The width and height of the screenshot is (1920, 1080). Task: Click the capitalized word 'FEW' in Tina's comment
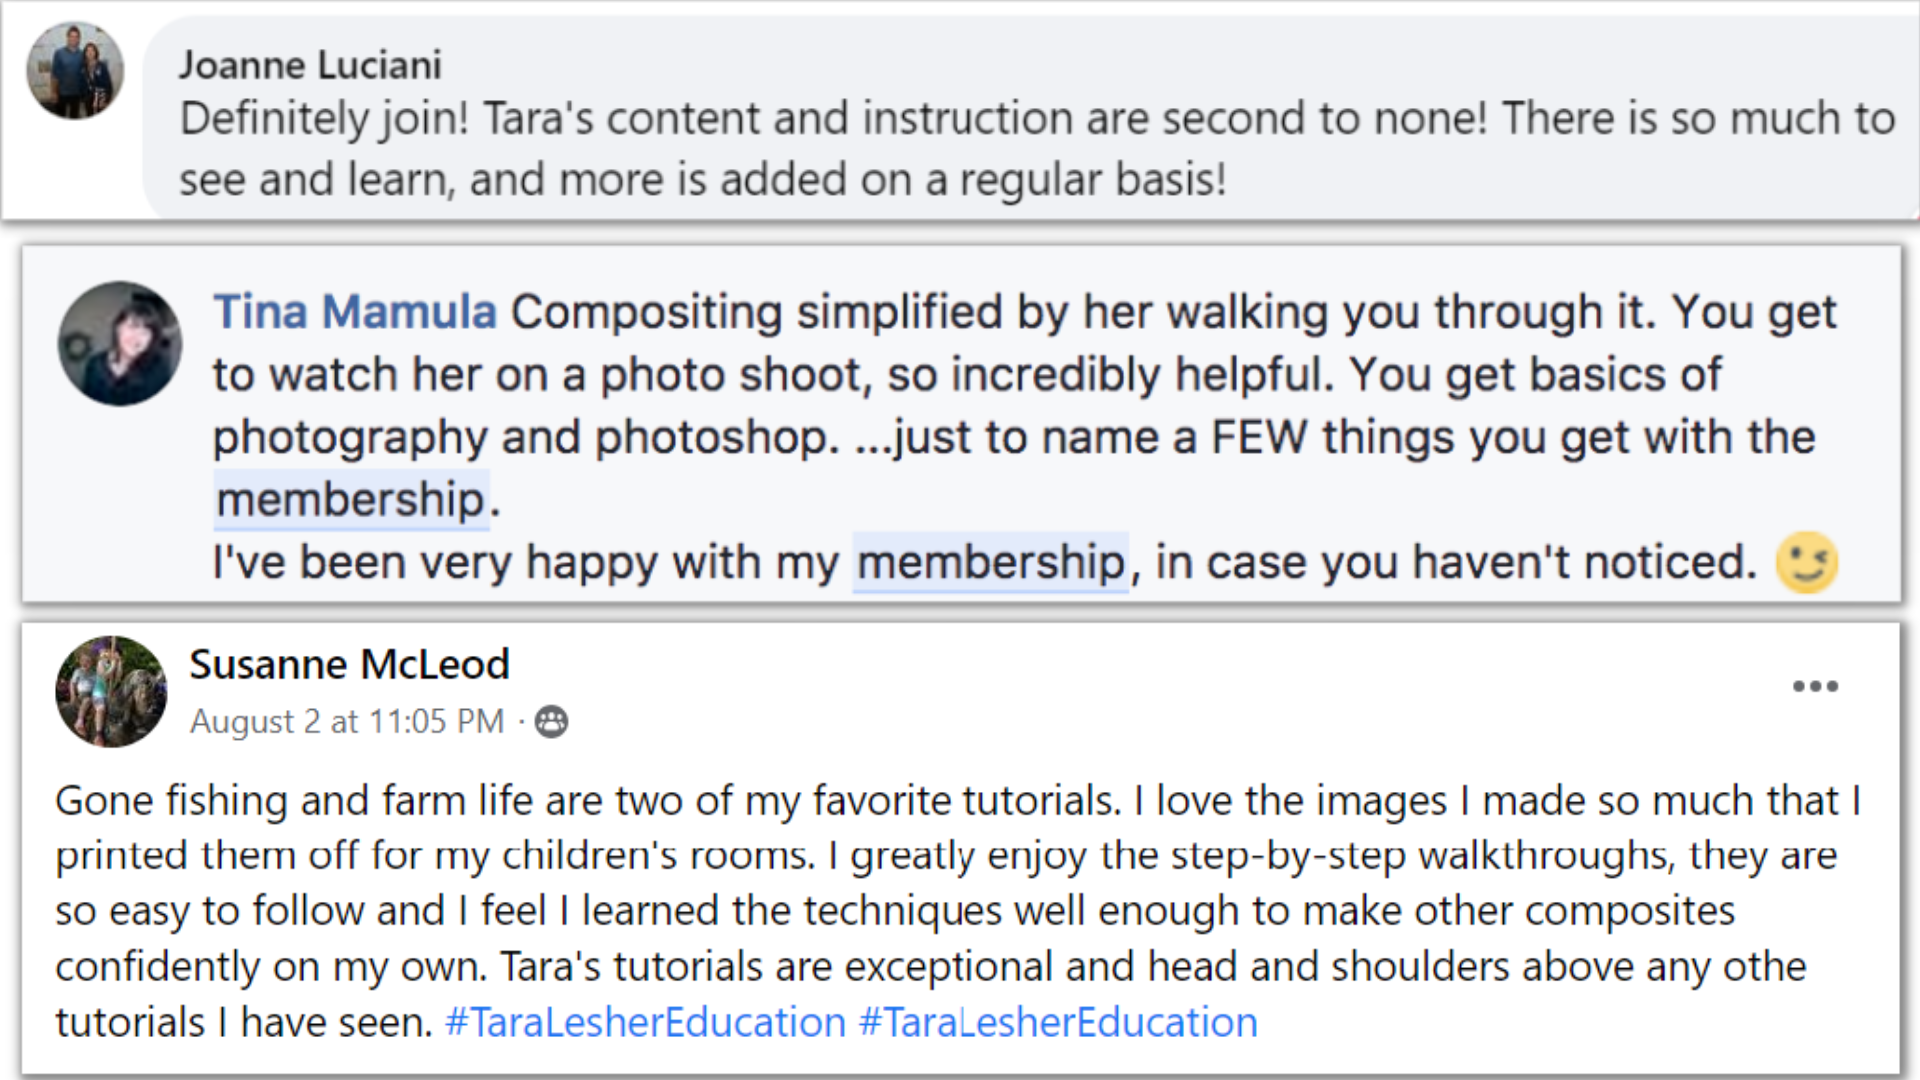pos(1258,437)
